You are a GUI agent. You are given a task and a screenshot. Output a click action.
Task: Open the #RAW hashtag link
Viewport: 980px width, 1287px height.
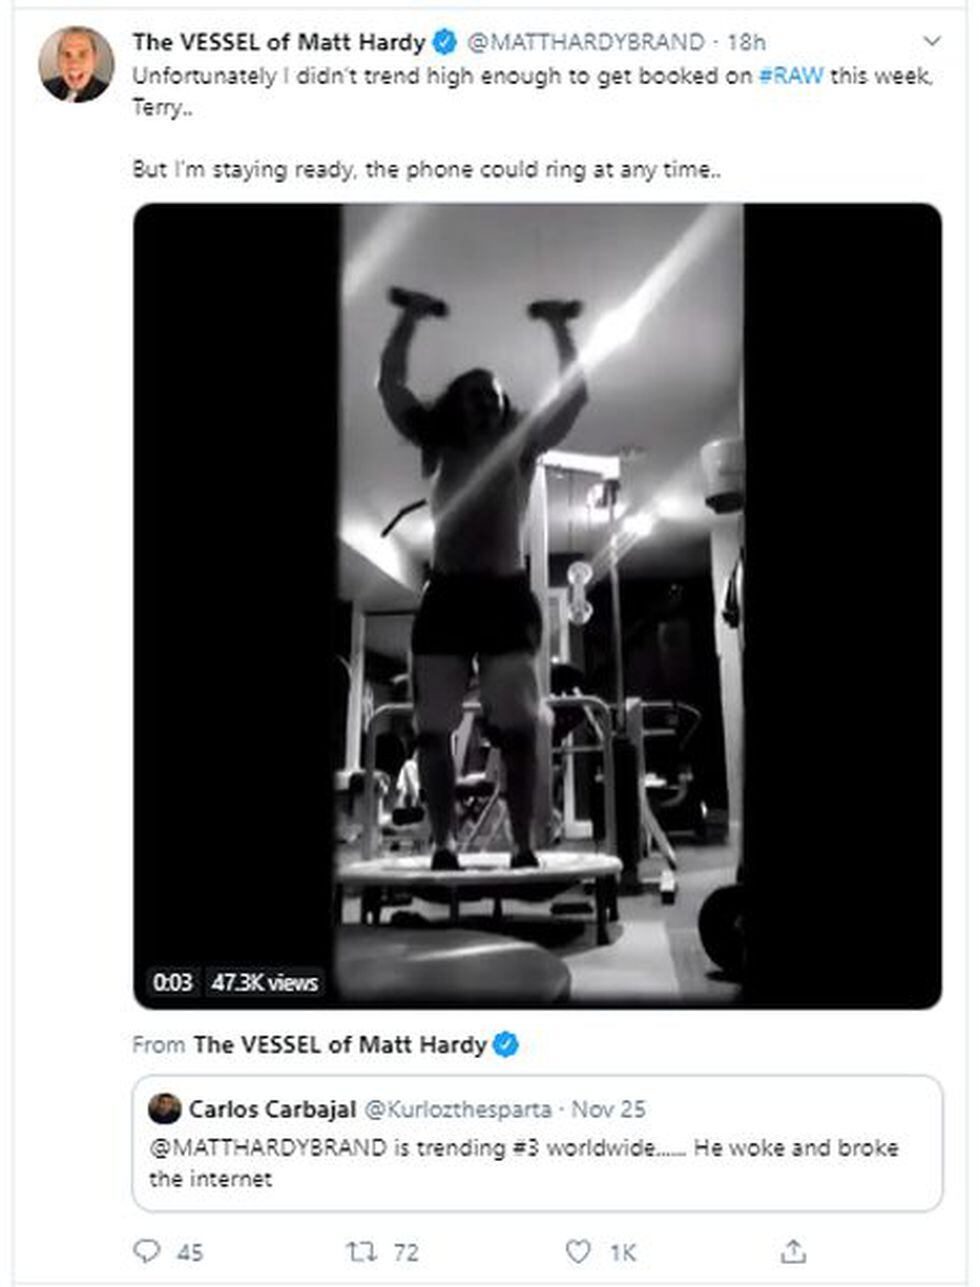790,77
